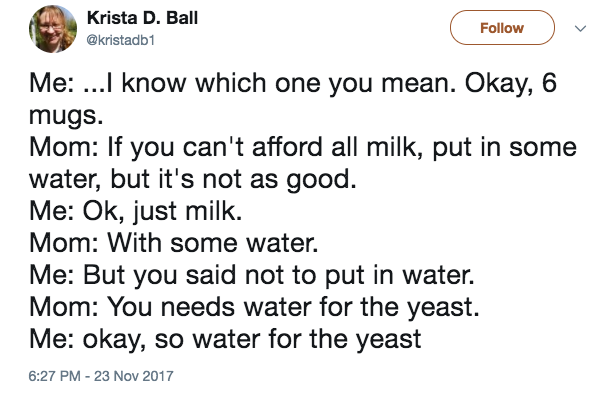Click the line 'I know which one you mean'
Screen dimensions: 607x393
tap(280, 83)
